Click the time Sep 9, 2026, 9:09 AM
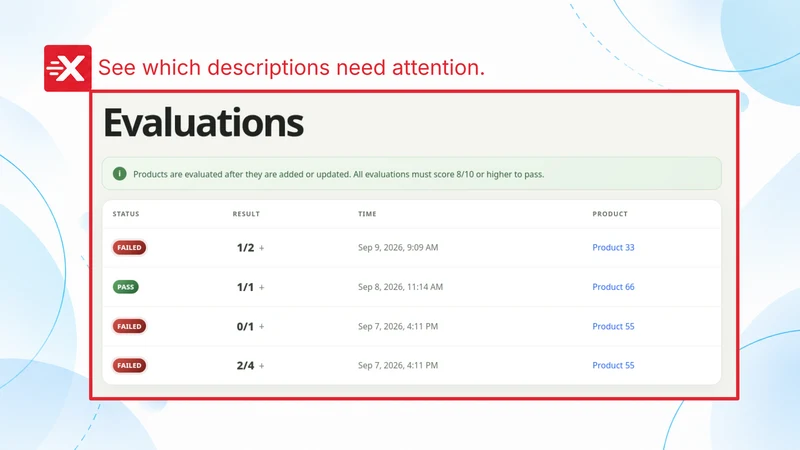The height and width of the screenshot is (450, 800). (x=398, y=247)
